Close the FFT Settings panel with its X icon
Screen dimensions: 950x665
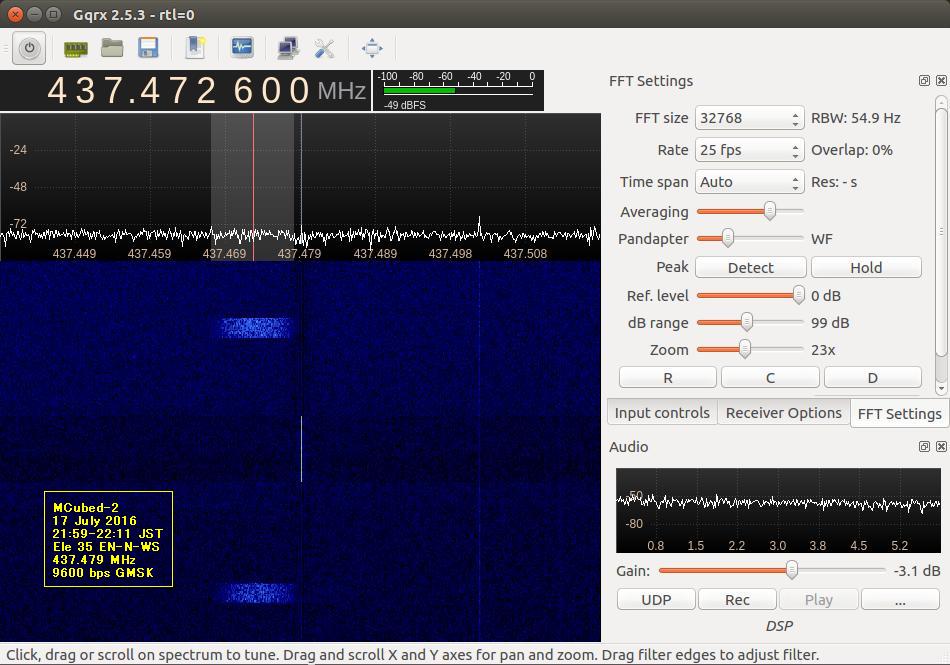tap(941, 81)
